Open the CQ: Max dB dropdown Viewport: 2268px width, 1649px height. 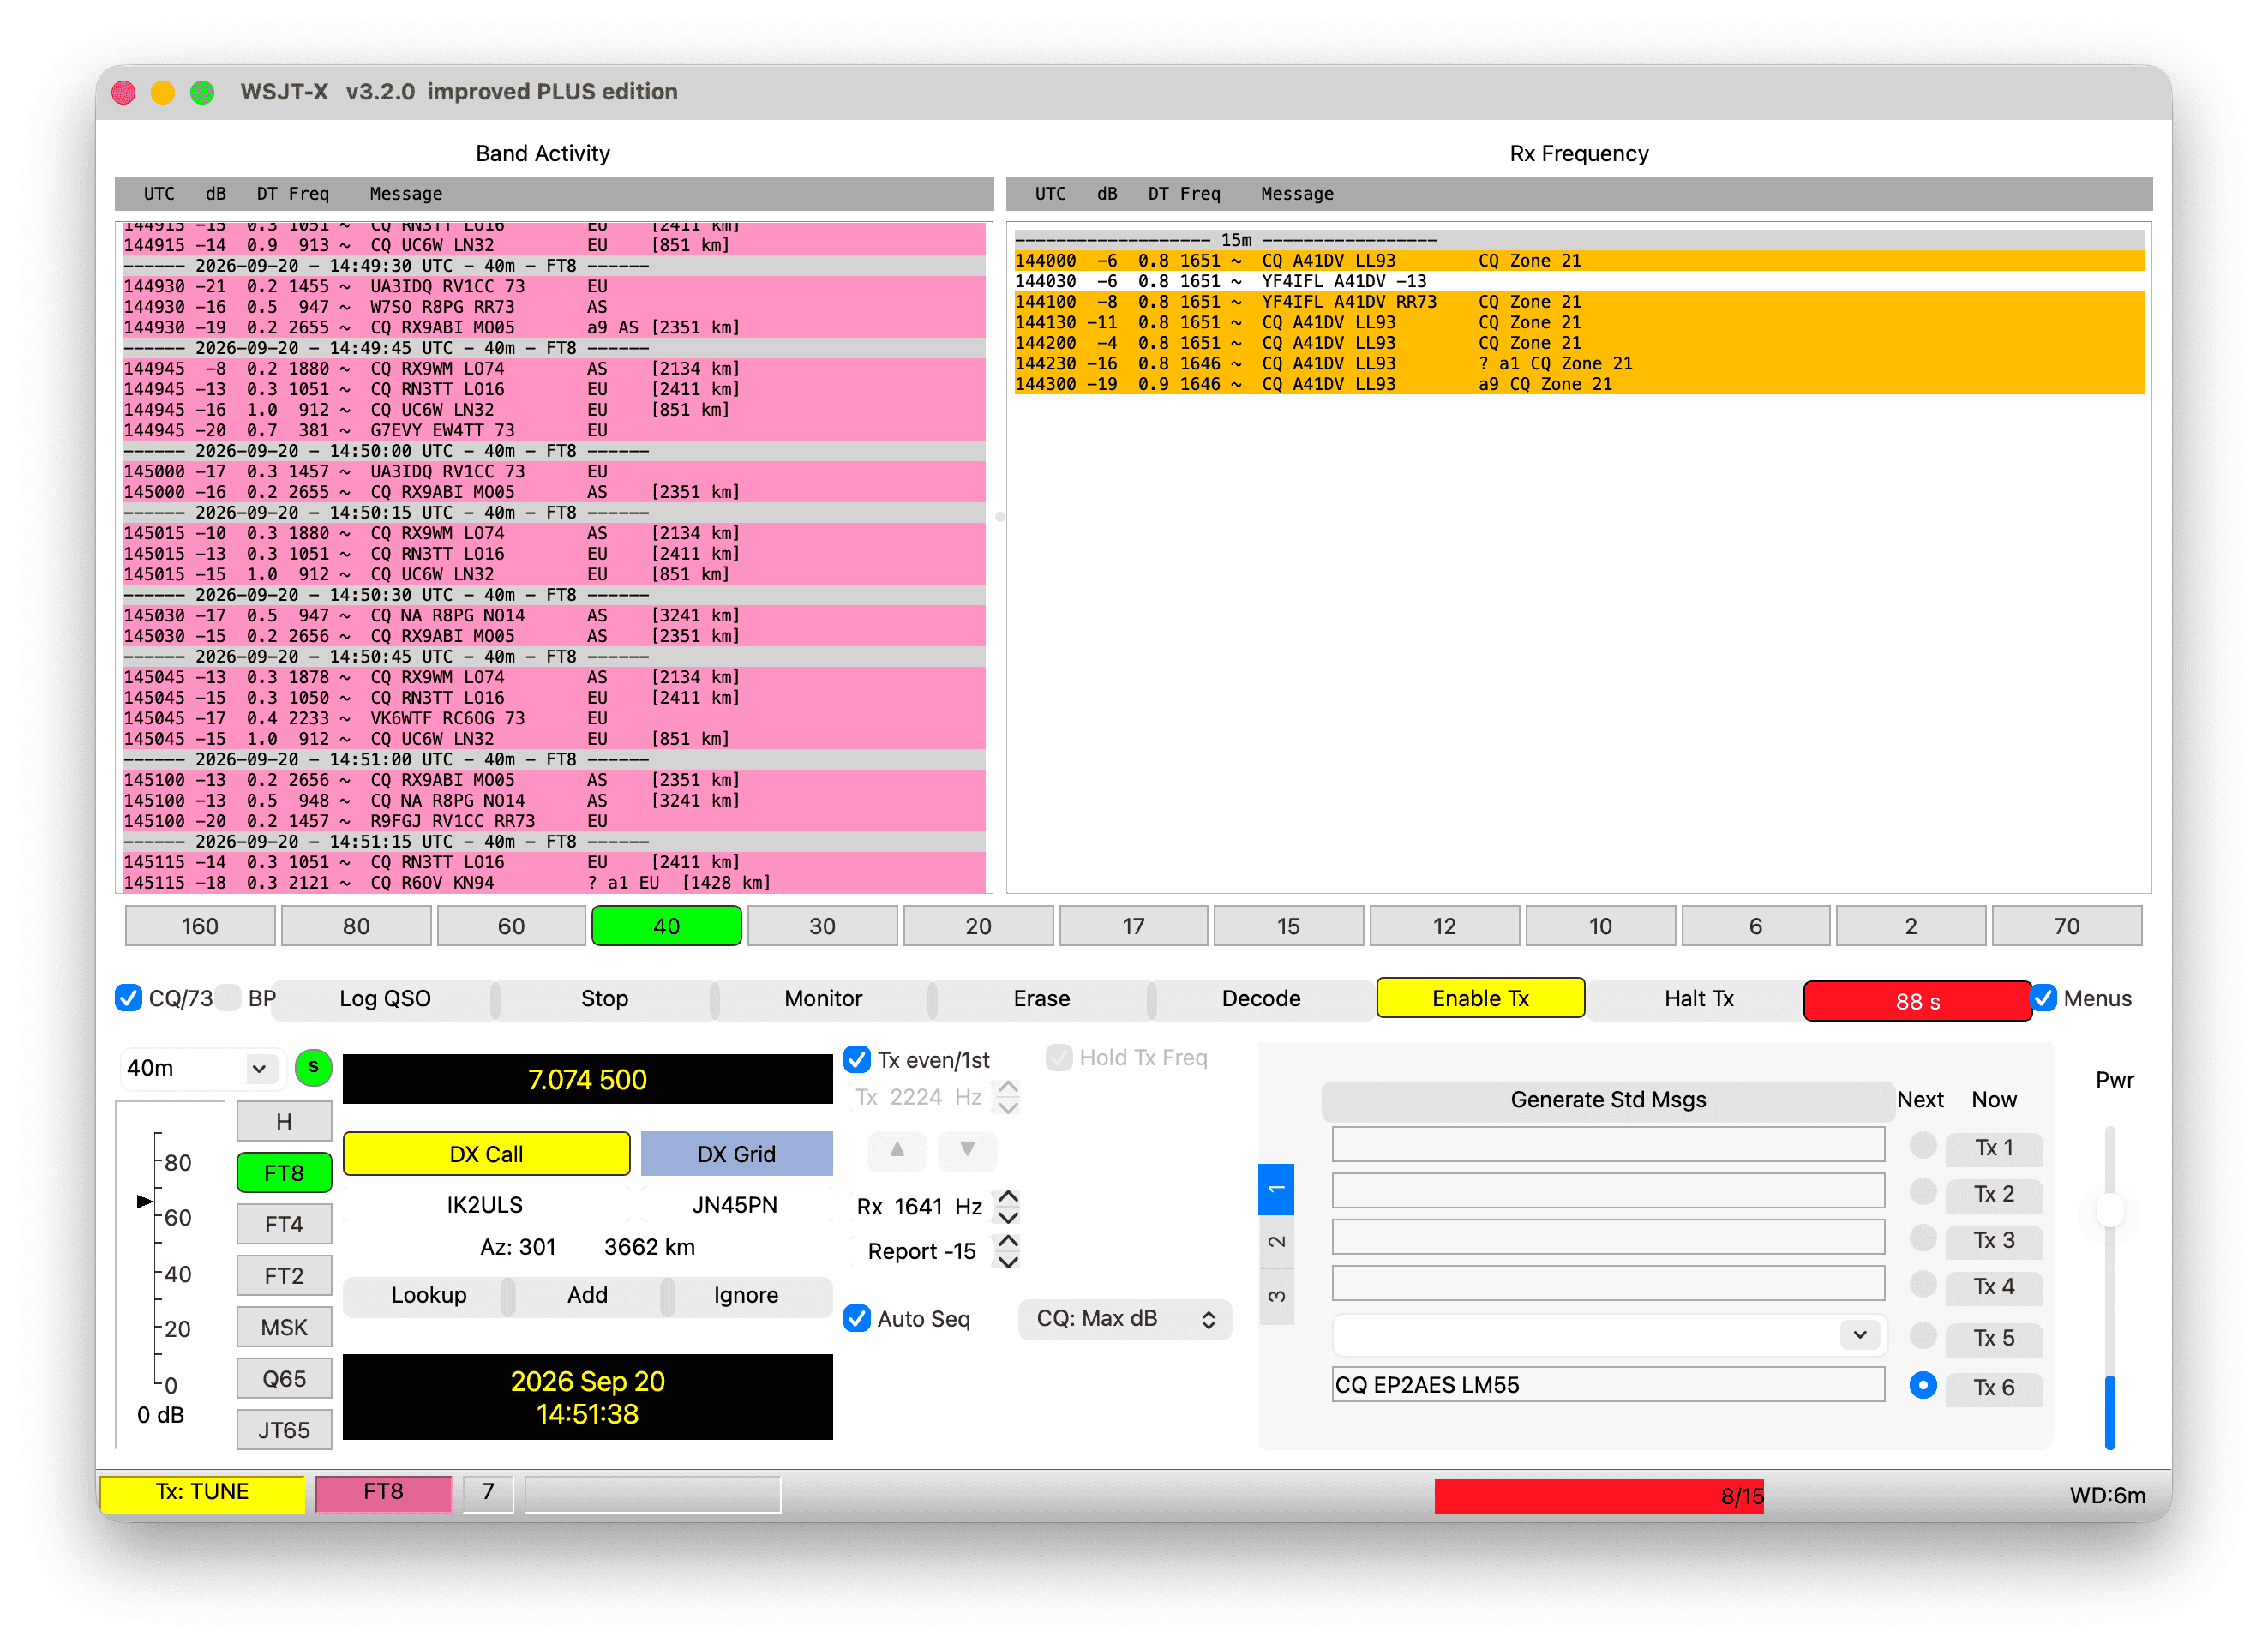click(x=1124, y=1319)
